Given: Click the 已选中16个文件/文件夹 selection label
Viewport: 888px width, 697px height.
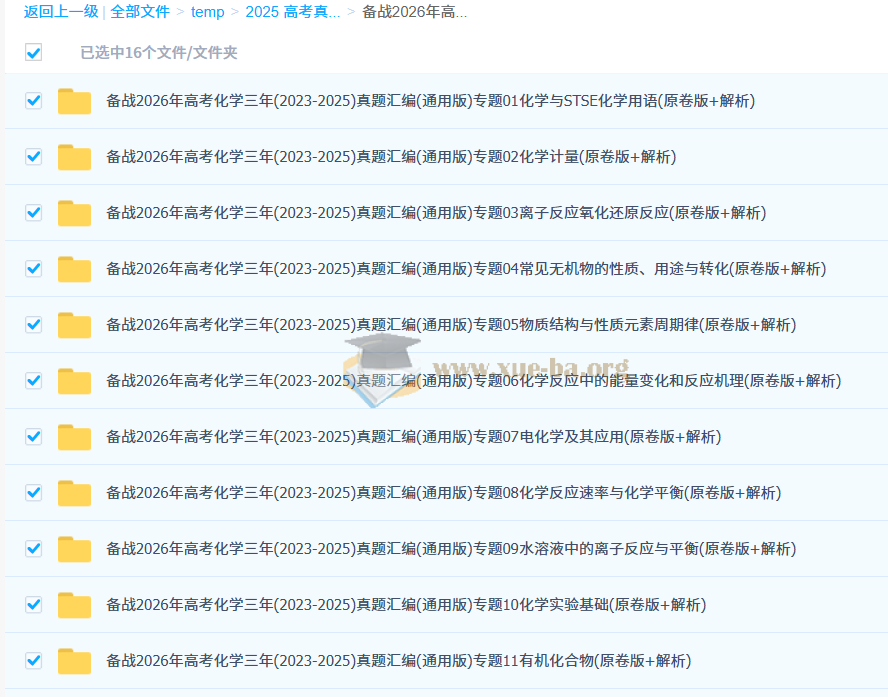Looking at the screenshot, I should 159,53.
